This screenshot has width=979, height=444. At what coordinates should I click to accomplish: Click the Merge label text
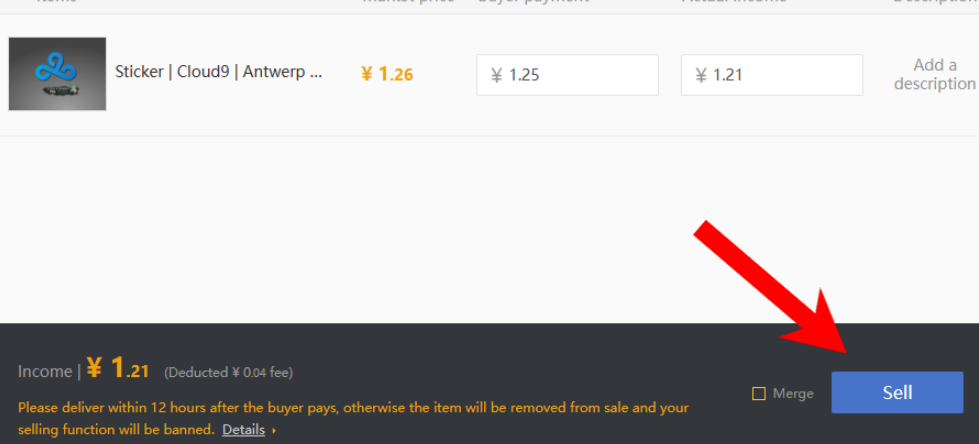pyautogui.click(x=793, y=393)
